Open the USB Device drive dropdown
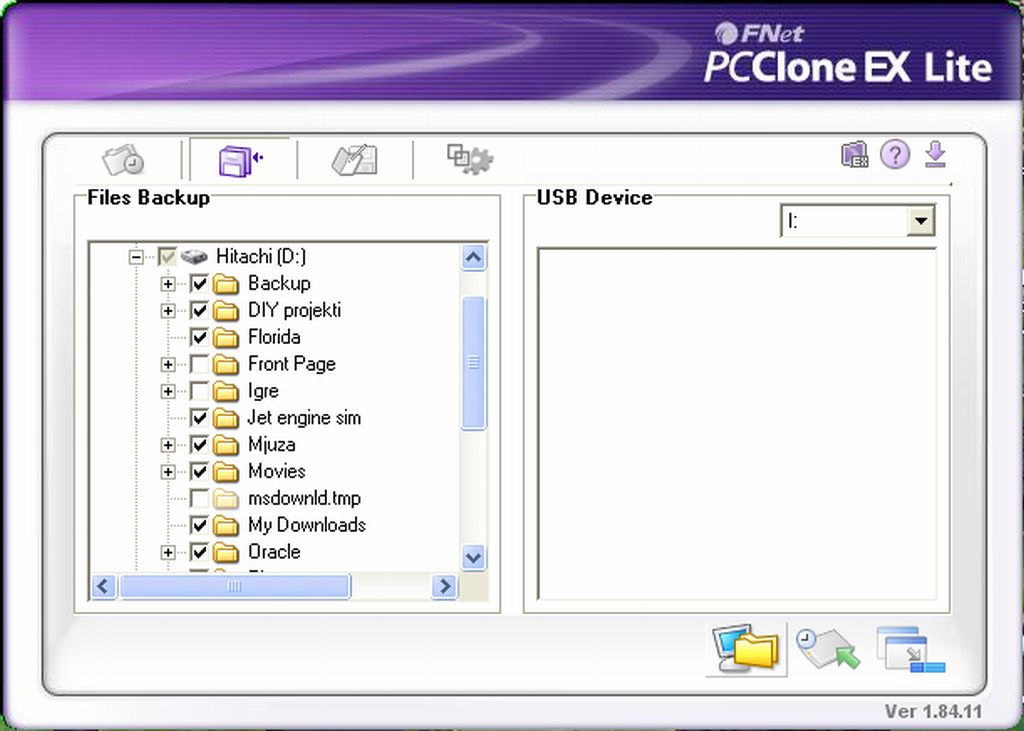 921,221
